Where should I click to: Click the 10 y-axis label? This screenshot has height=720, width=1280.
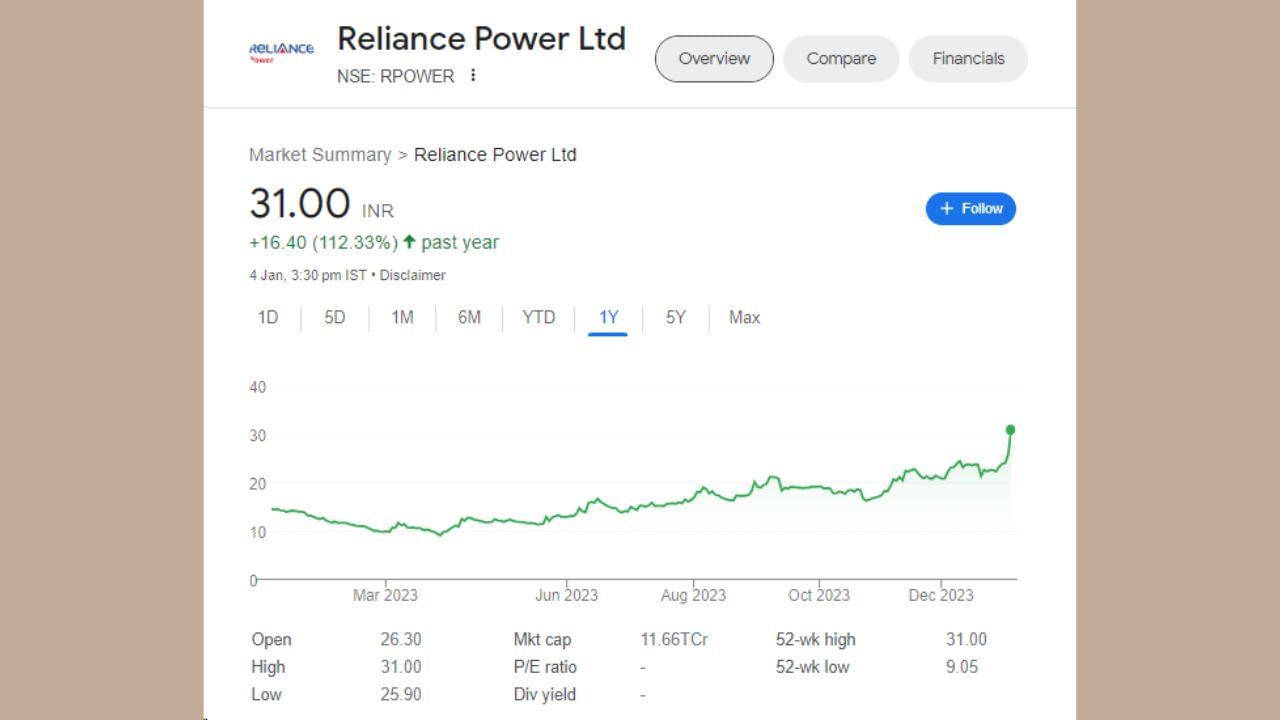click(x=258, y=532)
